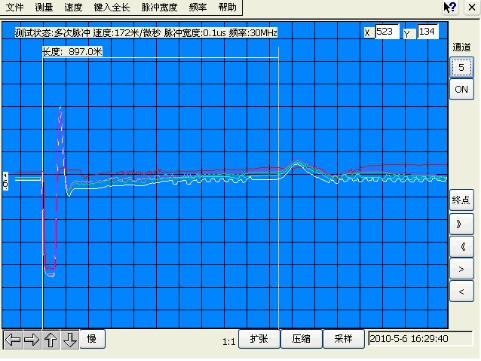Click the 采样 sampling button
481x361 pixels.
[343, 339]
